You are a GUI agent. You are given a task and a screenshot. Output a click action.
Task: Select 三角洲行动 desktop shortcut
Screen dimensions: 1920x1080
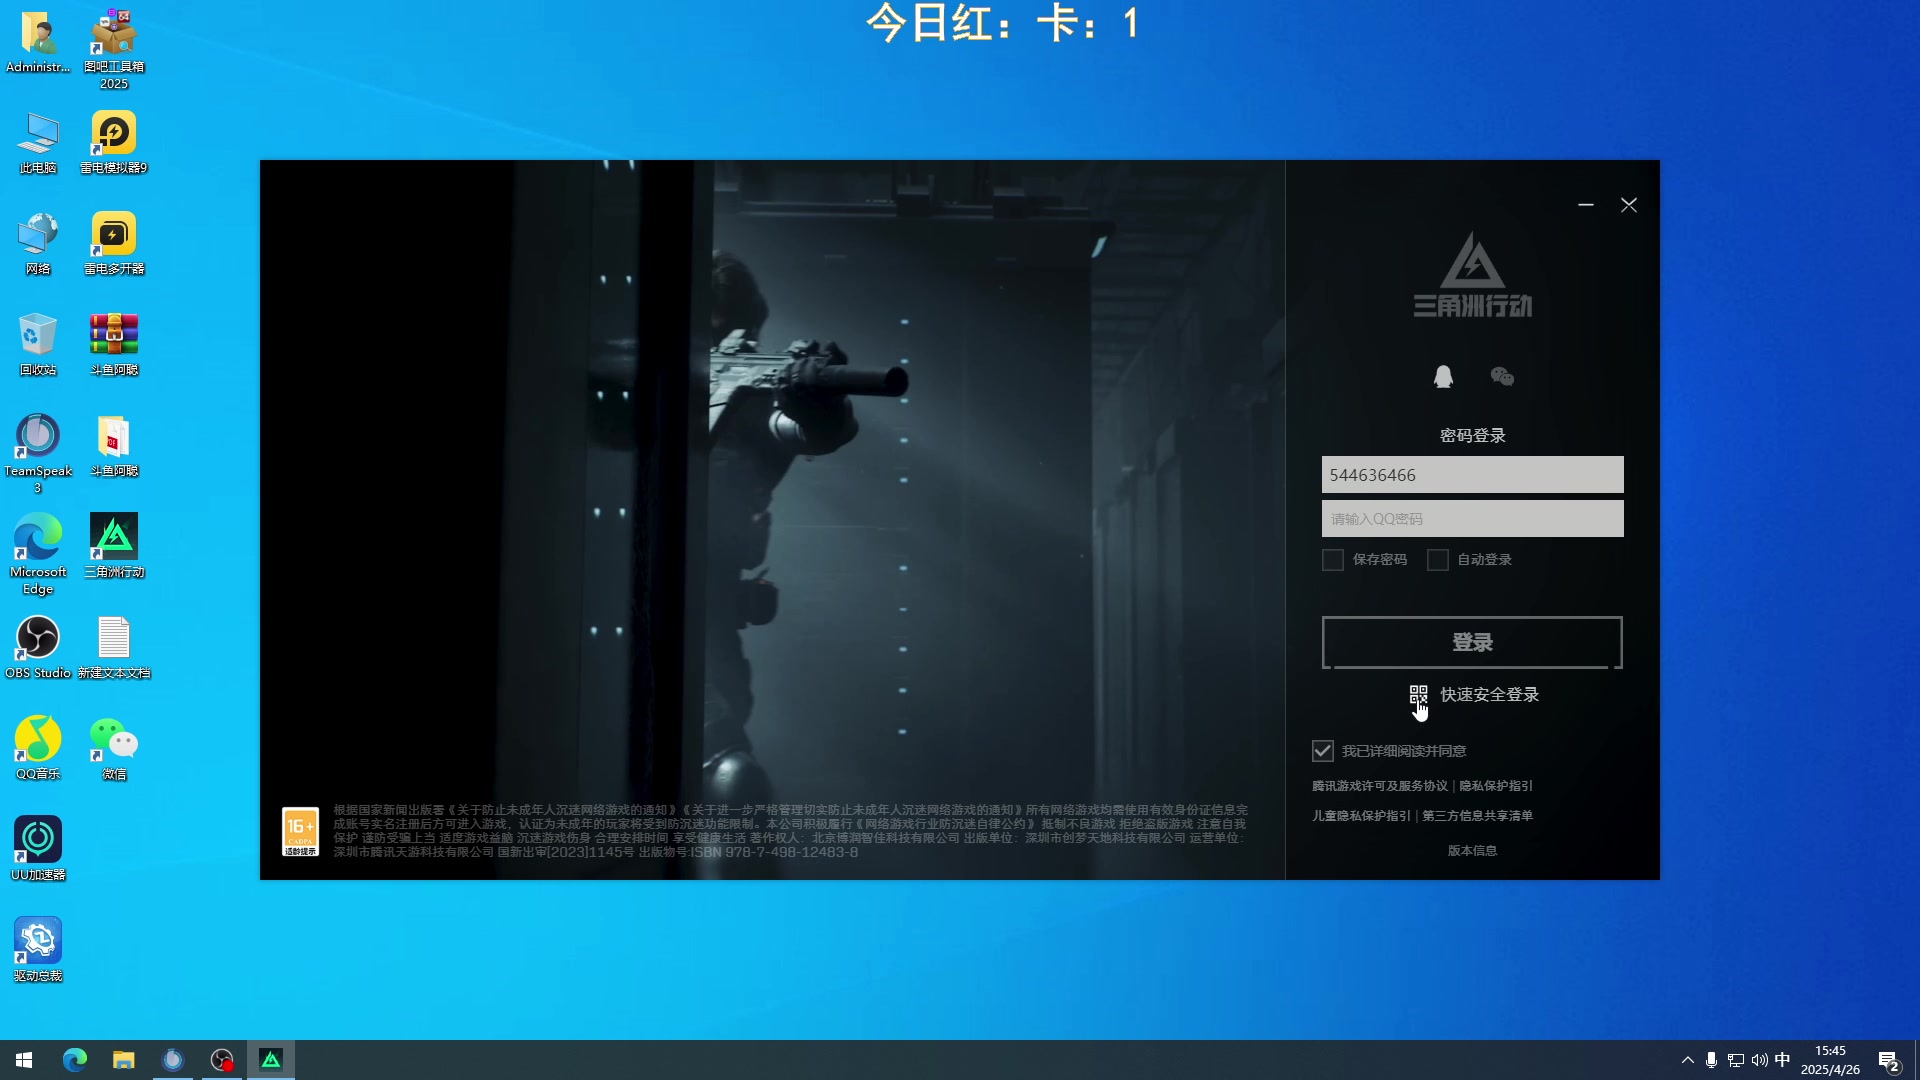114,547
